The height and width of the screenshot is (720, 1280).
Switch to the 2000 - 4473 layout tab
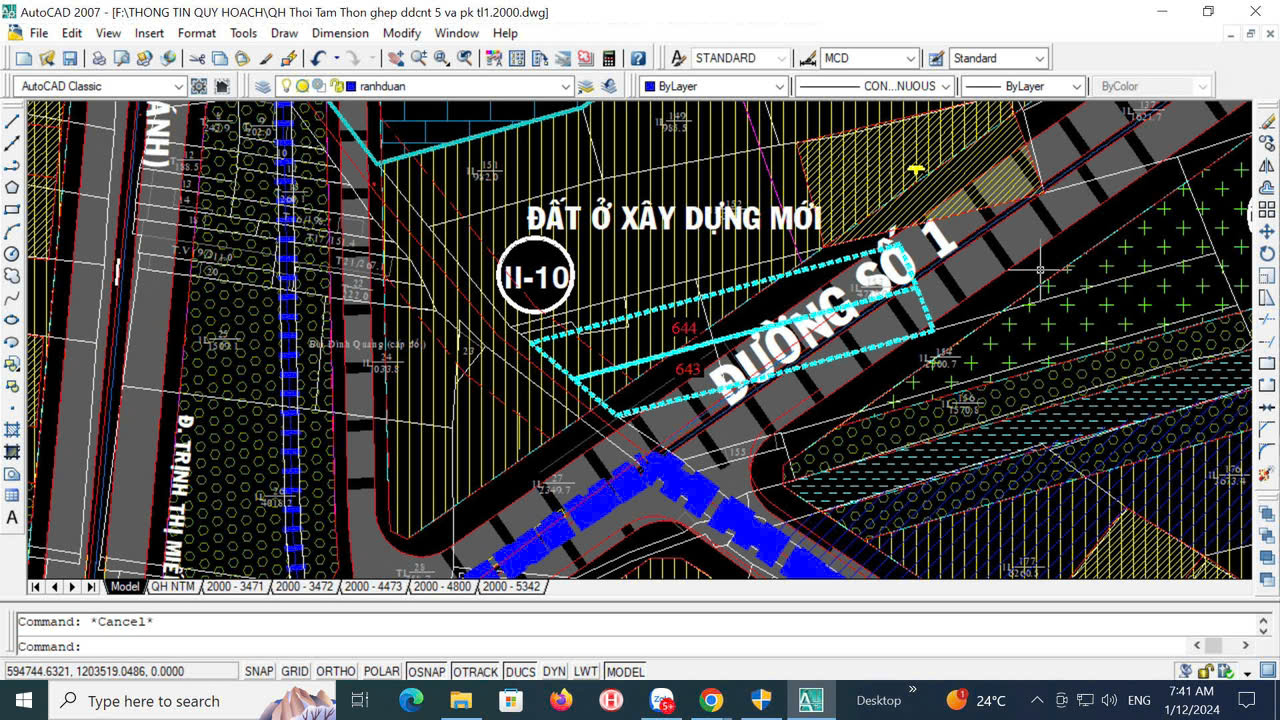coord(373,587)
